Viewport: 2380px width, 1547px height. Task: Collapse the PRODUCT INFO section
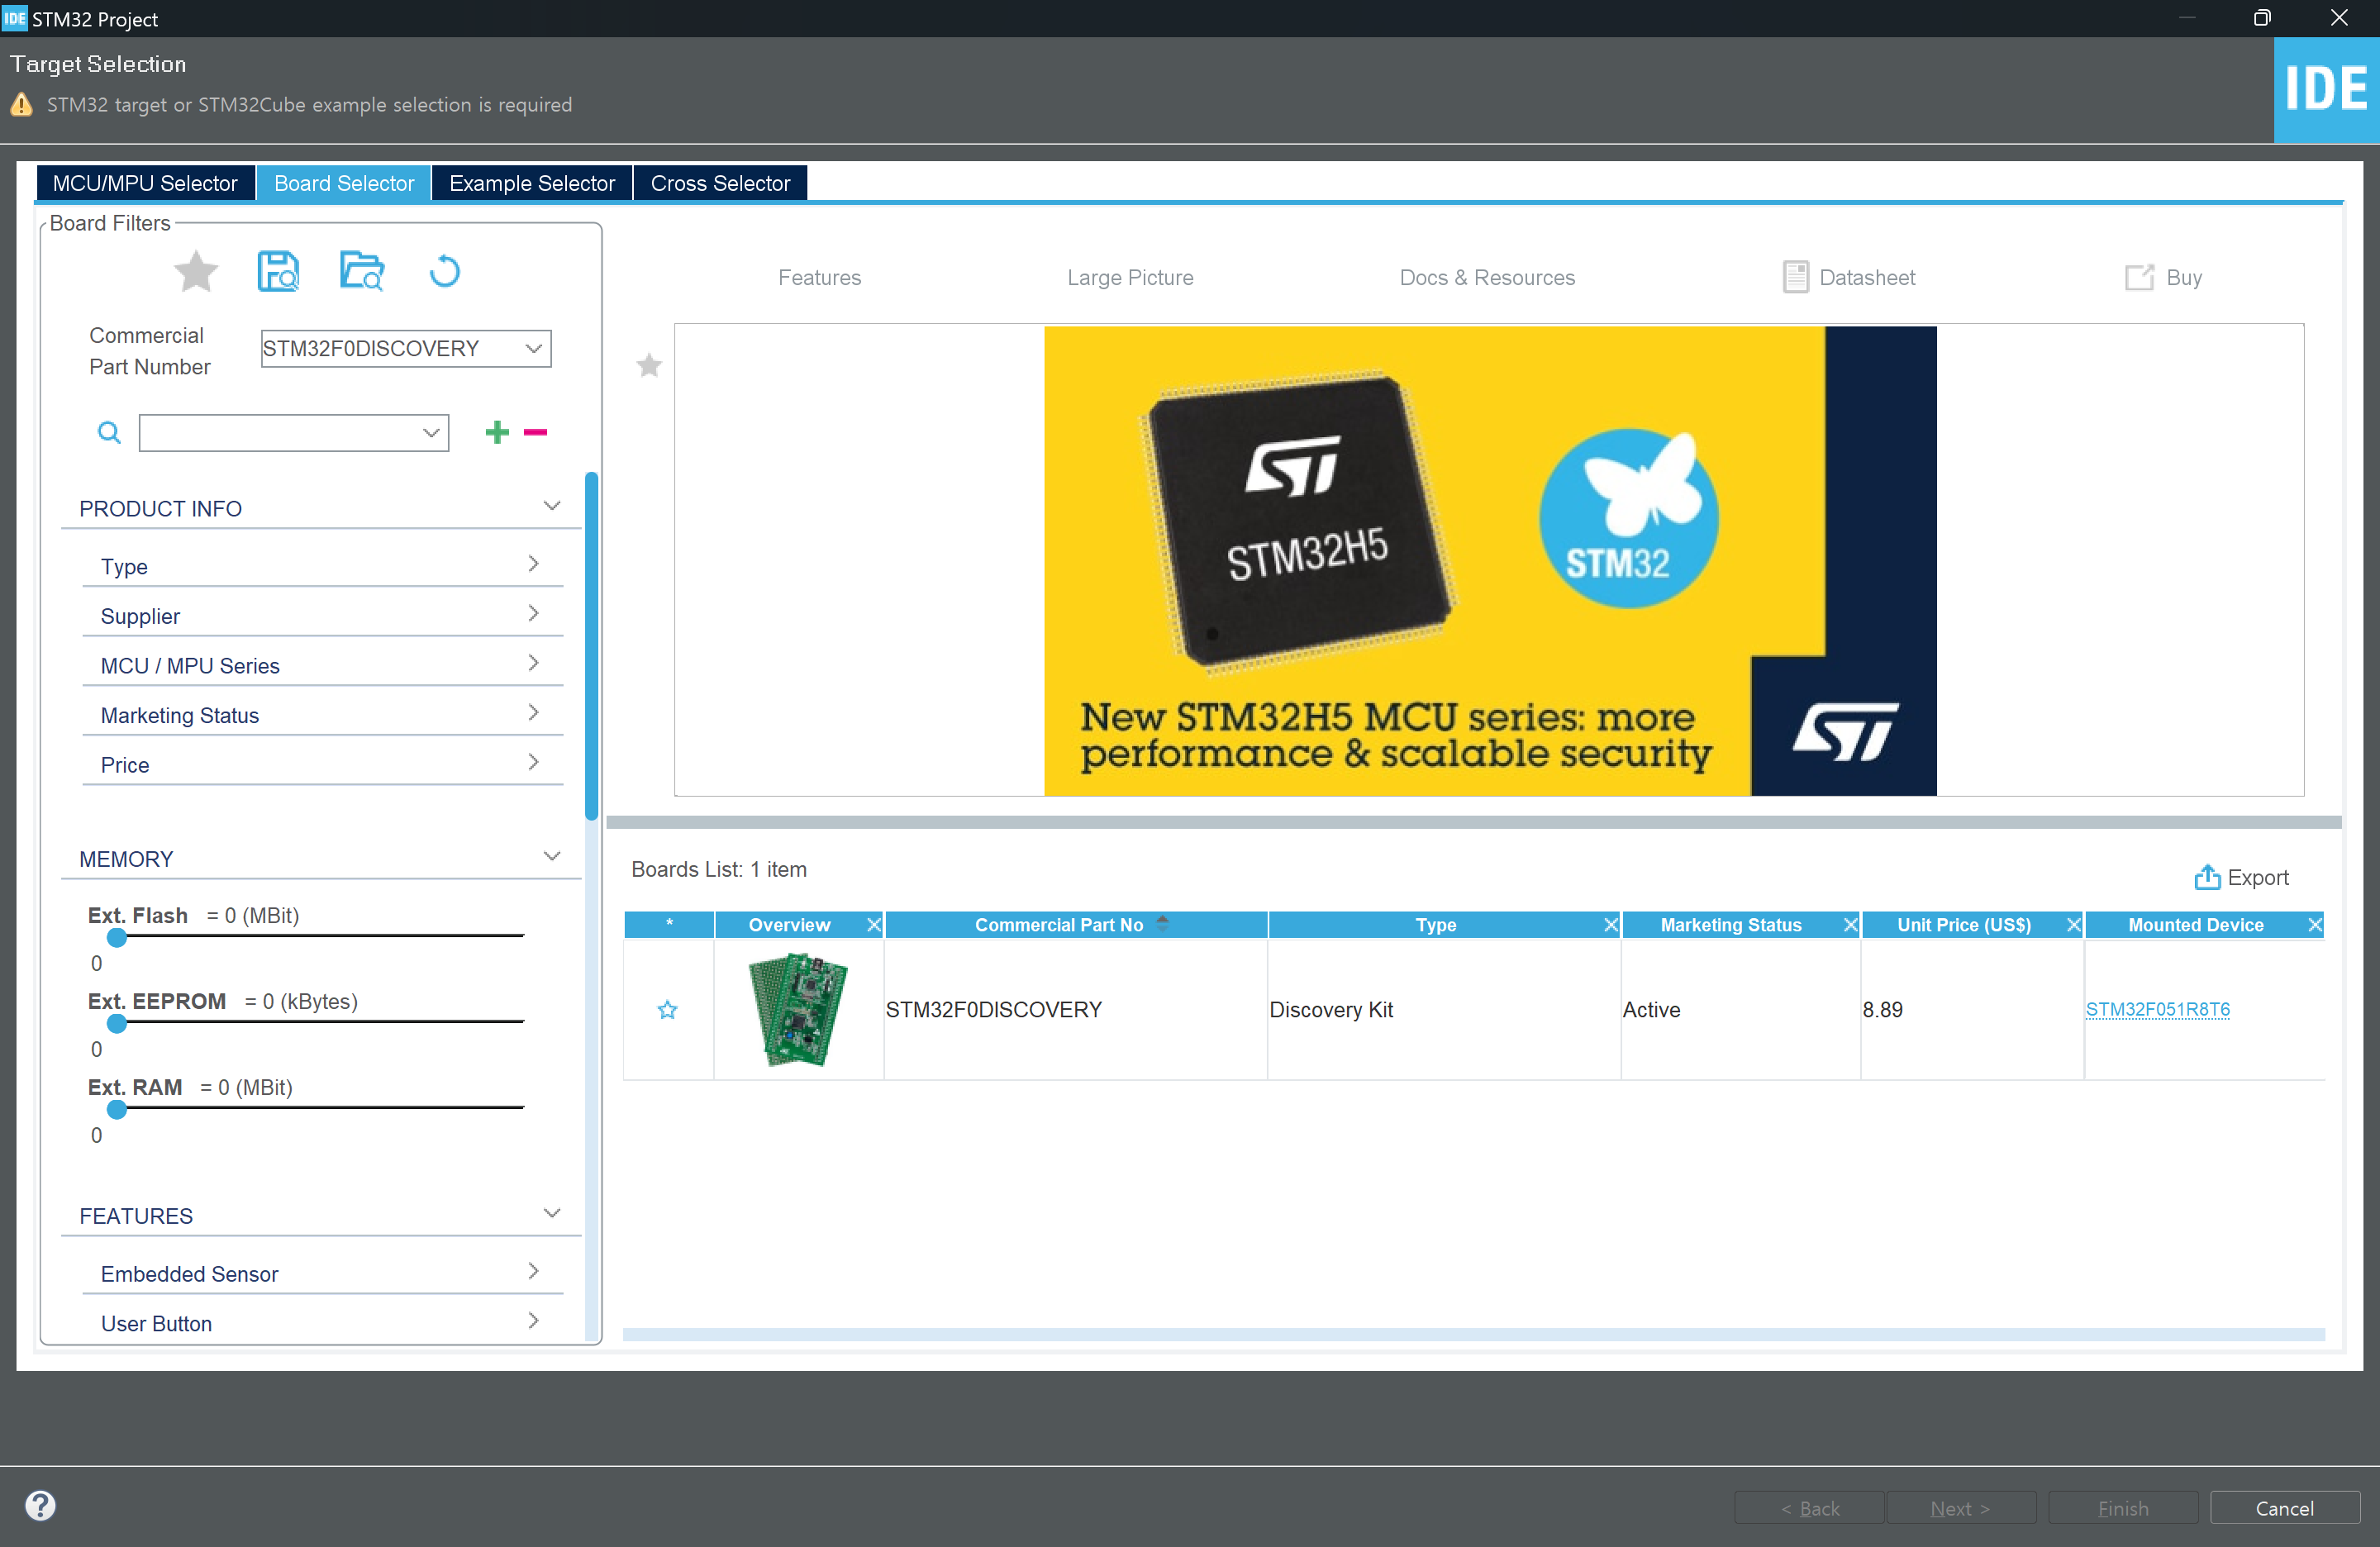coord(551,506)
